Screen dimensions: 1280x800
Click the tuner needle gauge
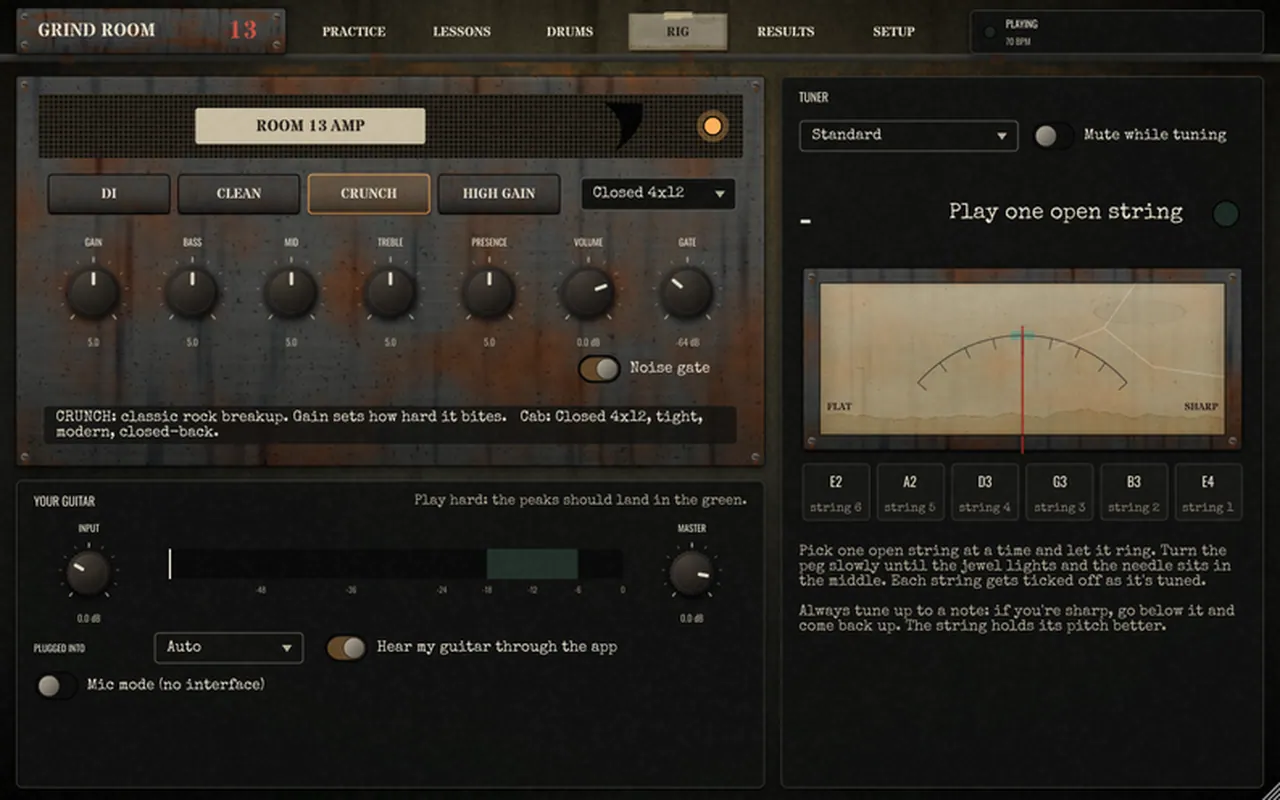[1022, 359]
